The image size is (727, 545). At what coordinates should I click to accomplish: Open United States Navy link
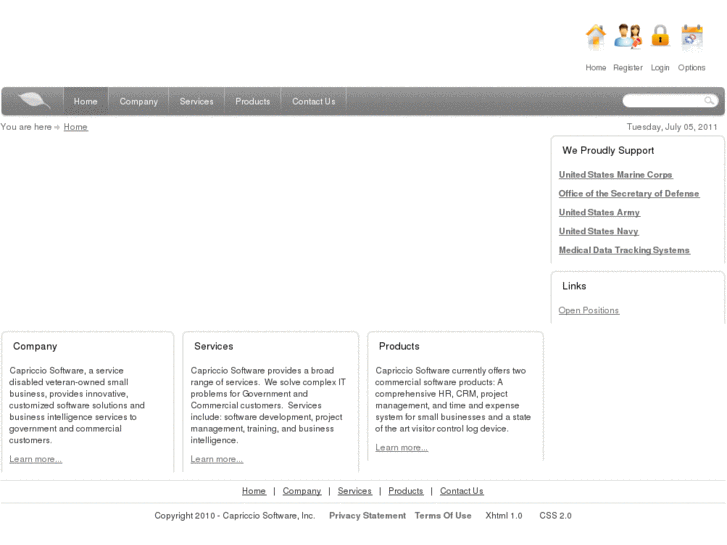click(x=598, y=231)
